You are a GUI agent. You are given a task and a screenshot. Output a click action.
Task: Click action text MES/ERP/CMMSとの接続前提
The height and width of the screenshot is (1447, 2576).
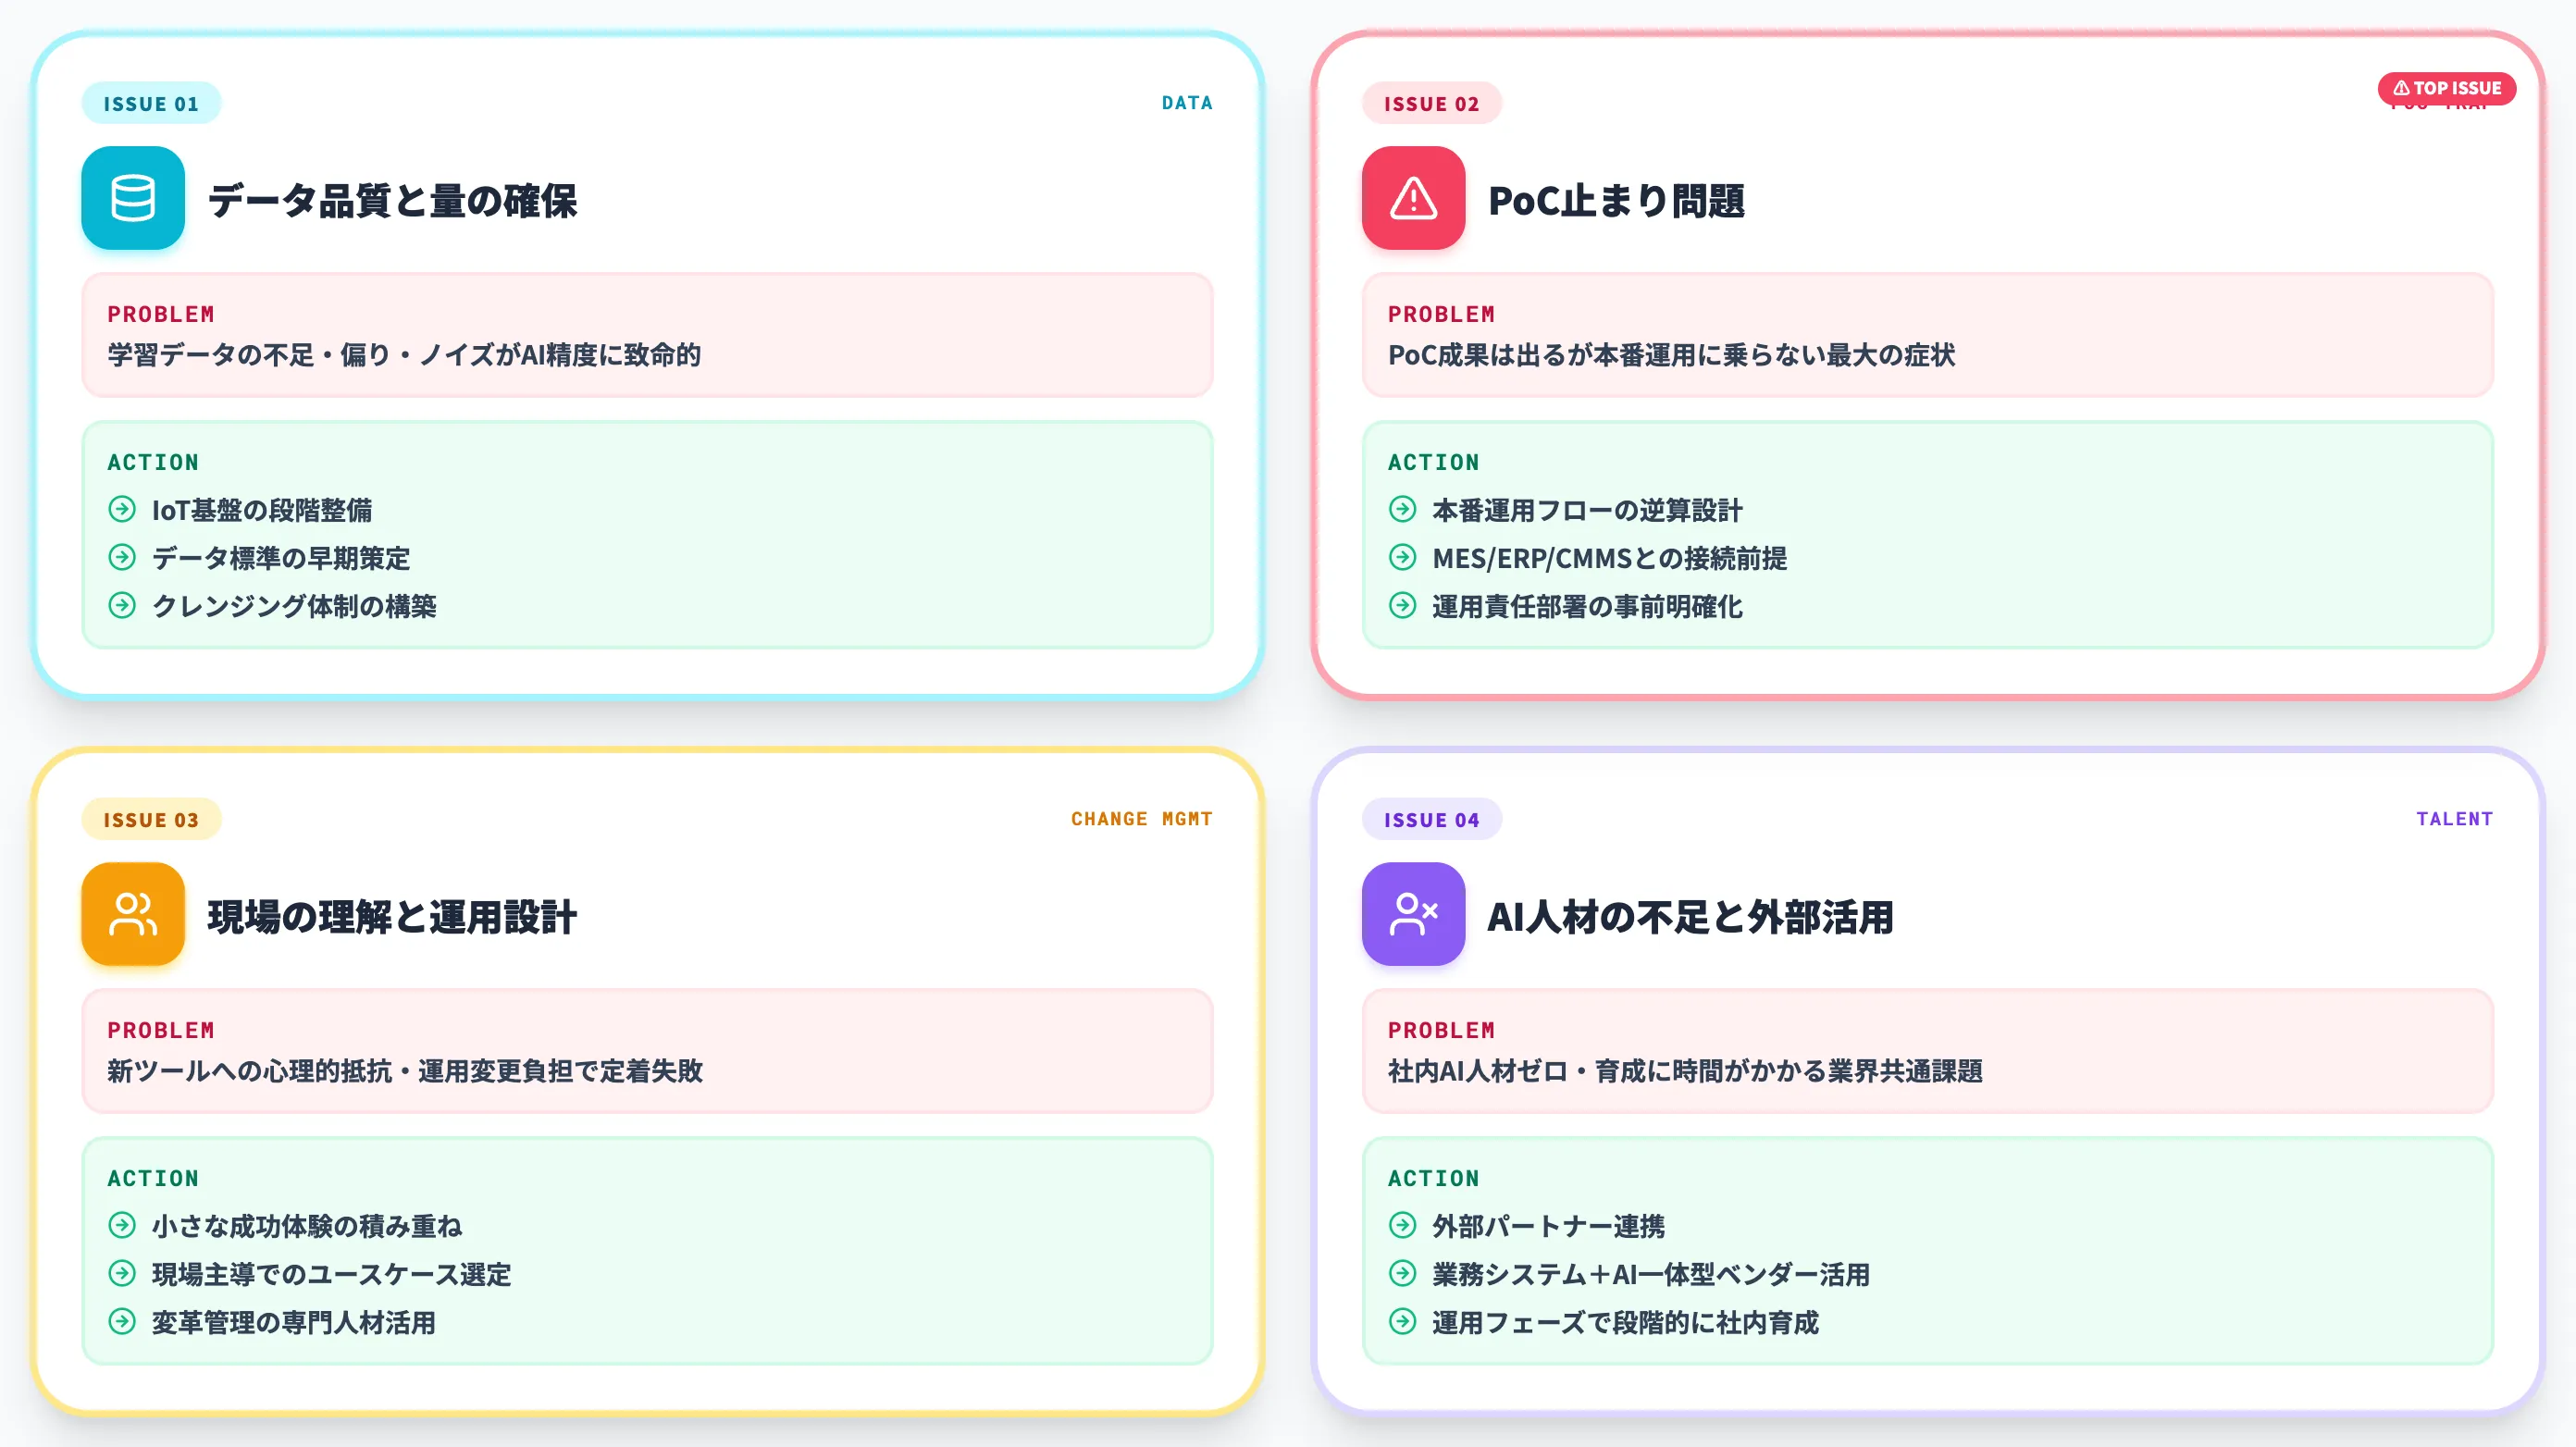tap(1609, 558)
